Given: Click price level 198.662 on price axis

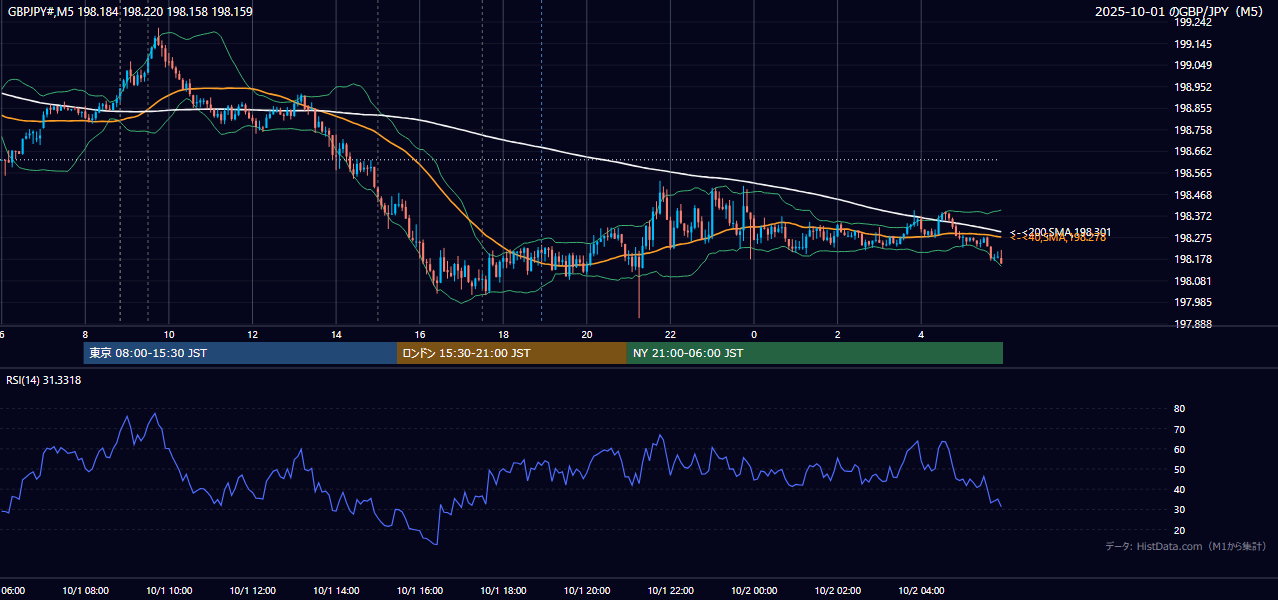Looking at the screenshot, I should click(x=1193, y=152).
